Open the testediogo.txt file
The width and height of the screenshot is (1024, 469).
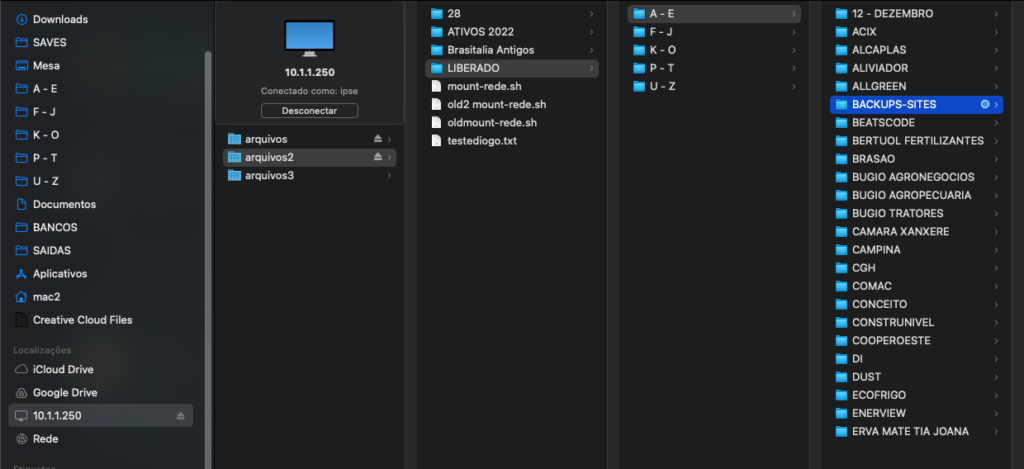pyautogui.click(x=482, y=141)
